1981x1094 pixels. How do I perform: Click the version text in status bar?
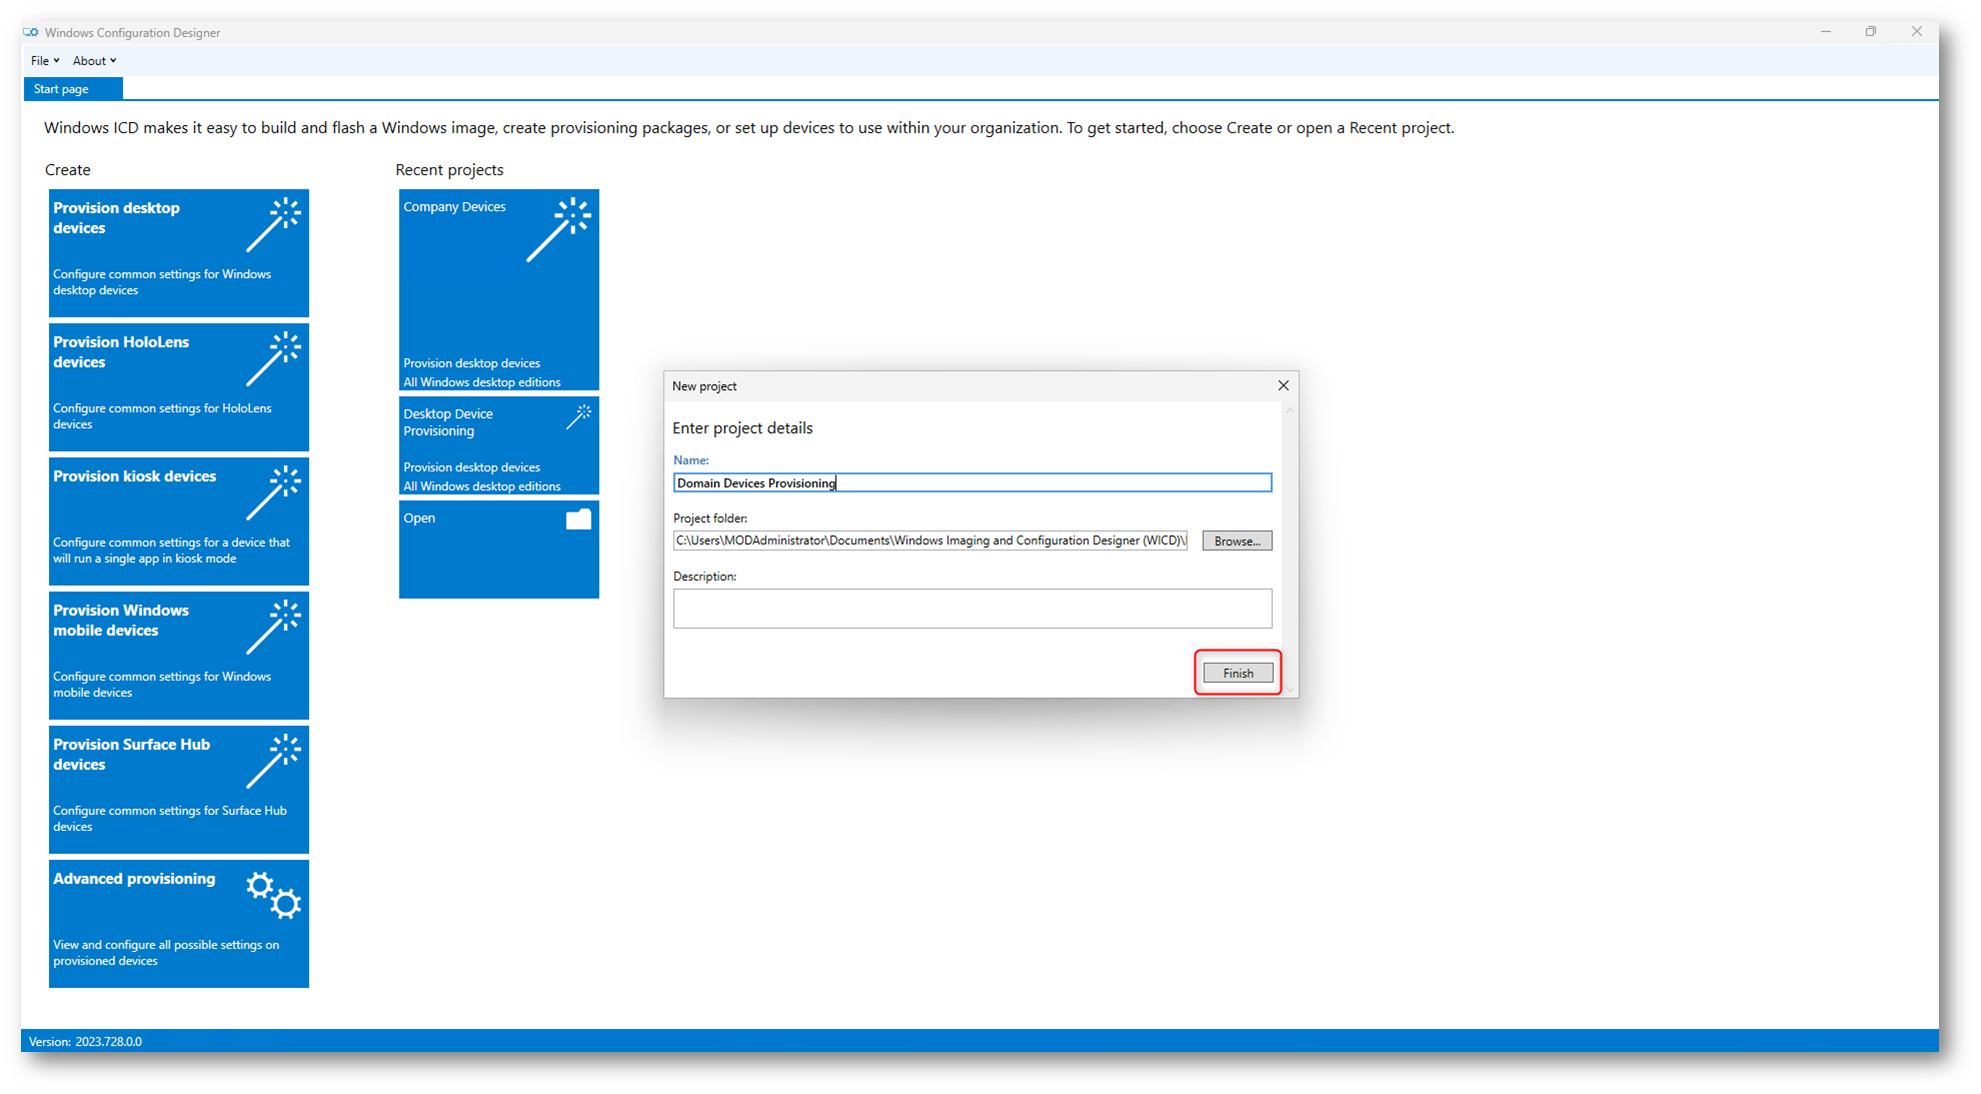[86, 1041]
